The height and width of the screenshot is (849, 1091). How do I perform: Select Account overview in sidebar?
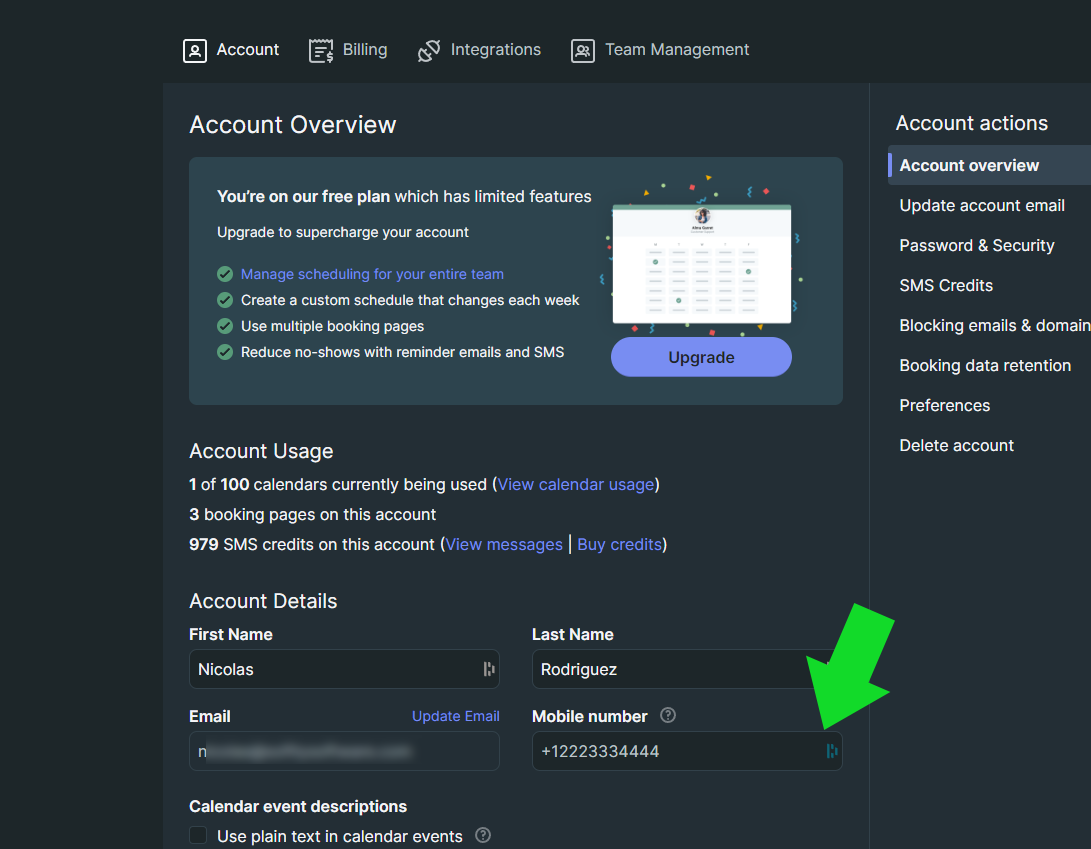(989, 165)
